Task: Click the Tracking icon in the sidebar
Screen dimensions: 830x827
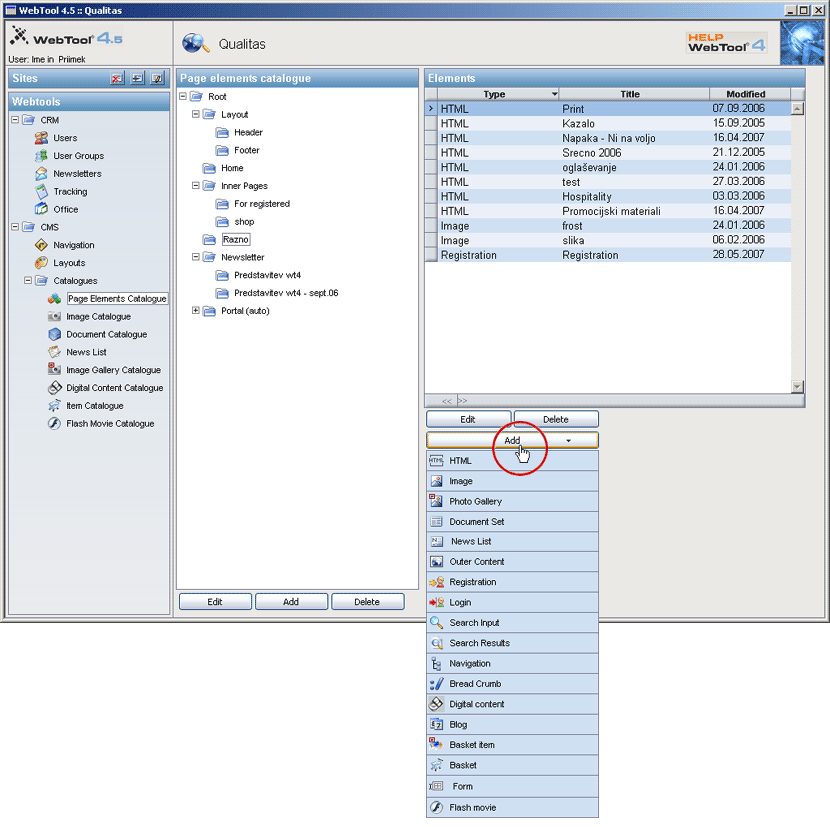Action: [x=41, y=192]
